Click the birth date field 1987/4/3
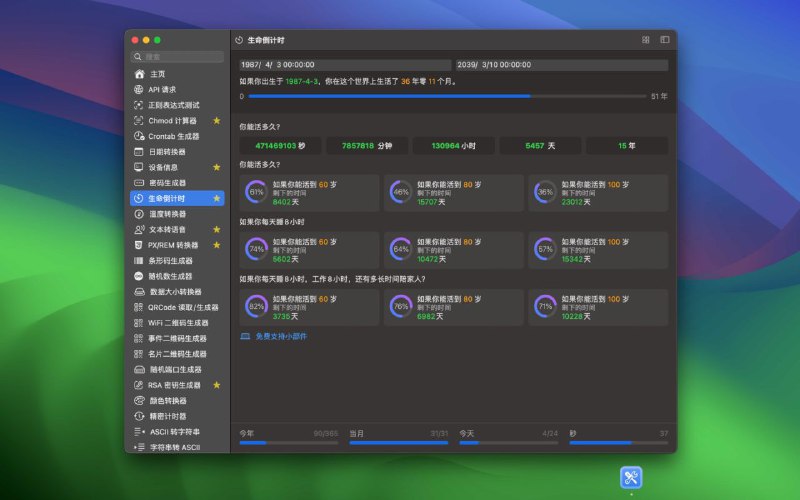The width and height of the screenshot is (800, 500). 345,65
